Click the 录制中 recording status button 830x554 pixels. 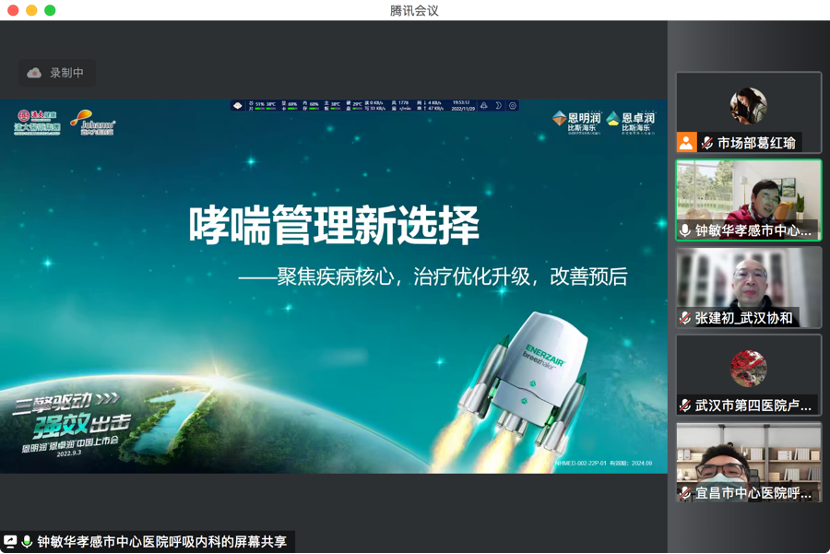coord(57,73)
